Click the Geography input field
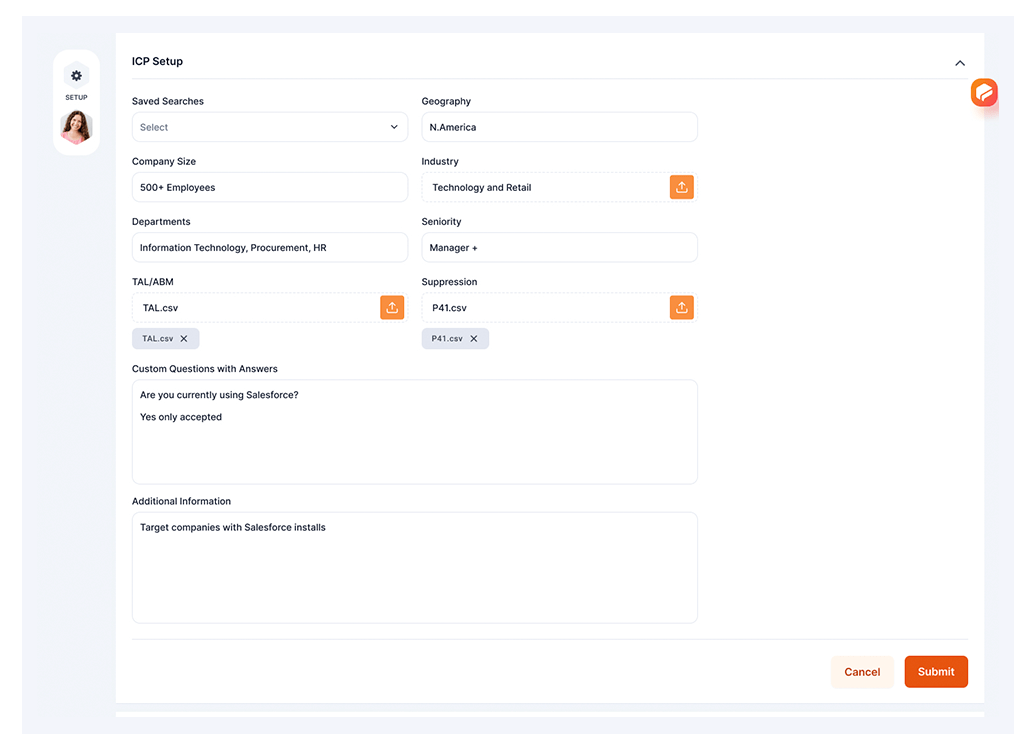The image size is (1034, 750). pyautogui.click(x=559, y=127)
